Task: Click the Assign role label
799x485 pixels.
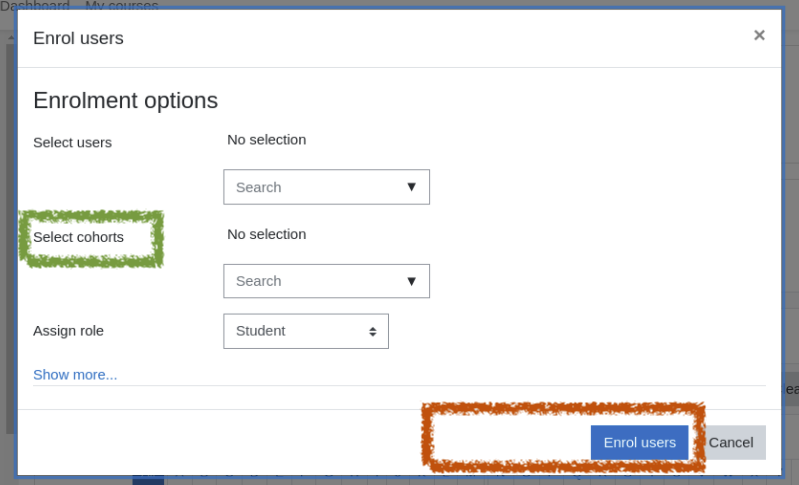Action: pos(68,331)
